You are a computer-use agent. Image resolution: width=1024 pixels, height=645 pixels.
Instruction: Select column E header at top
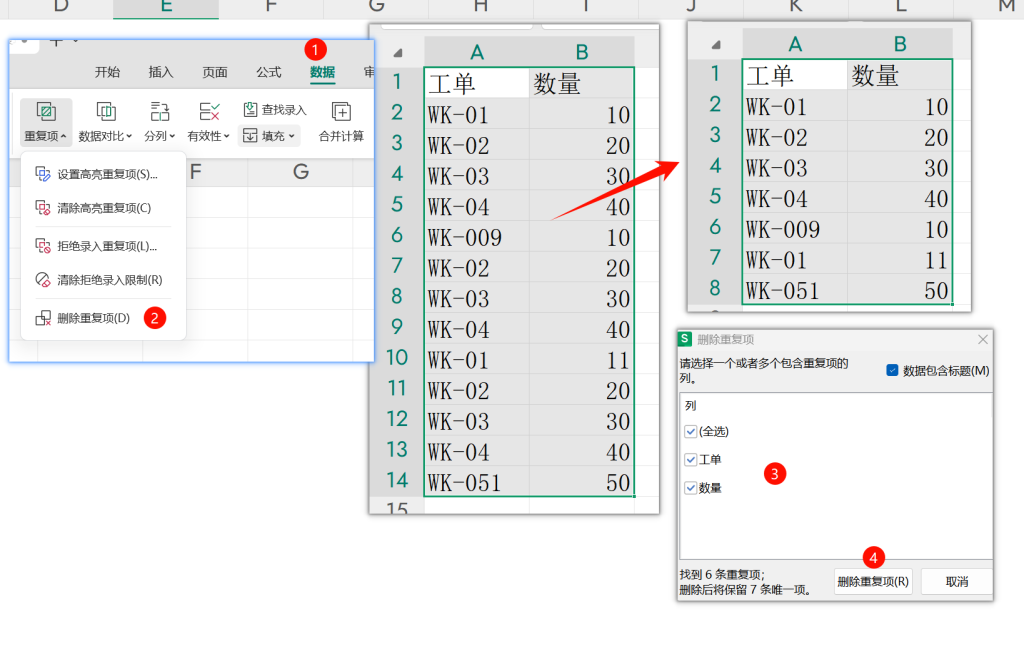pyautogui.click(x=166, y=7)
